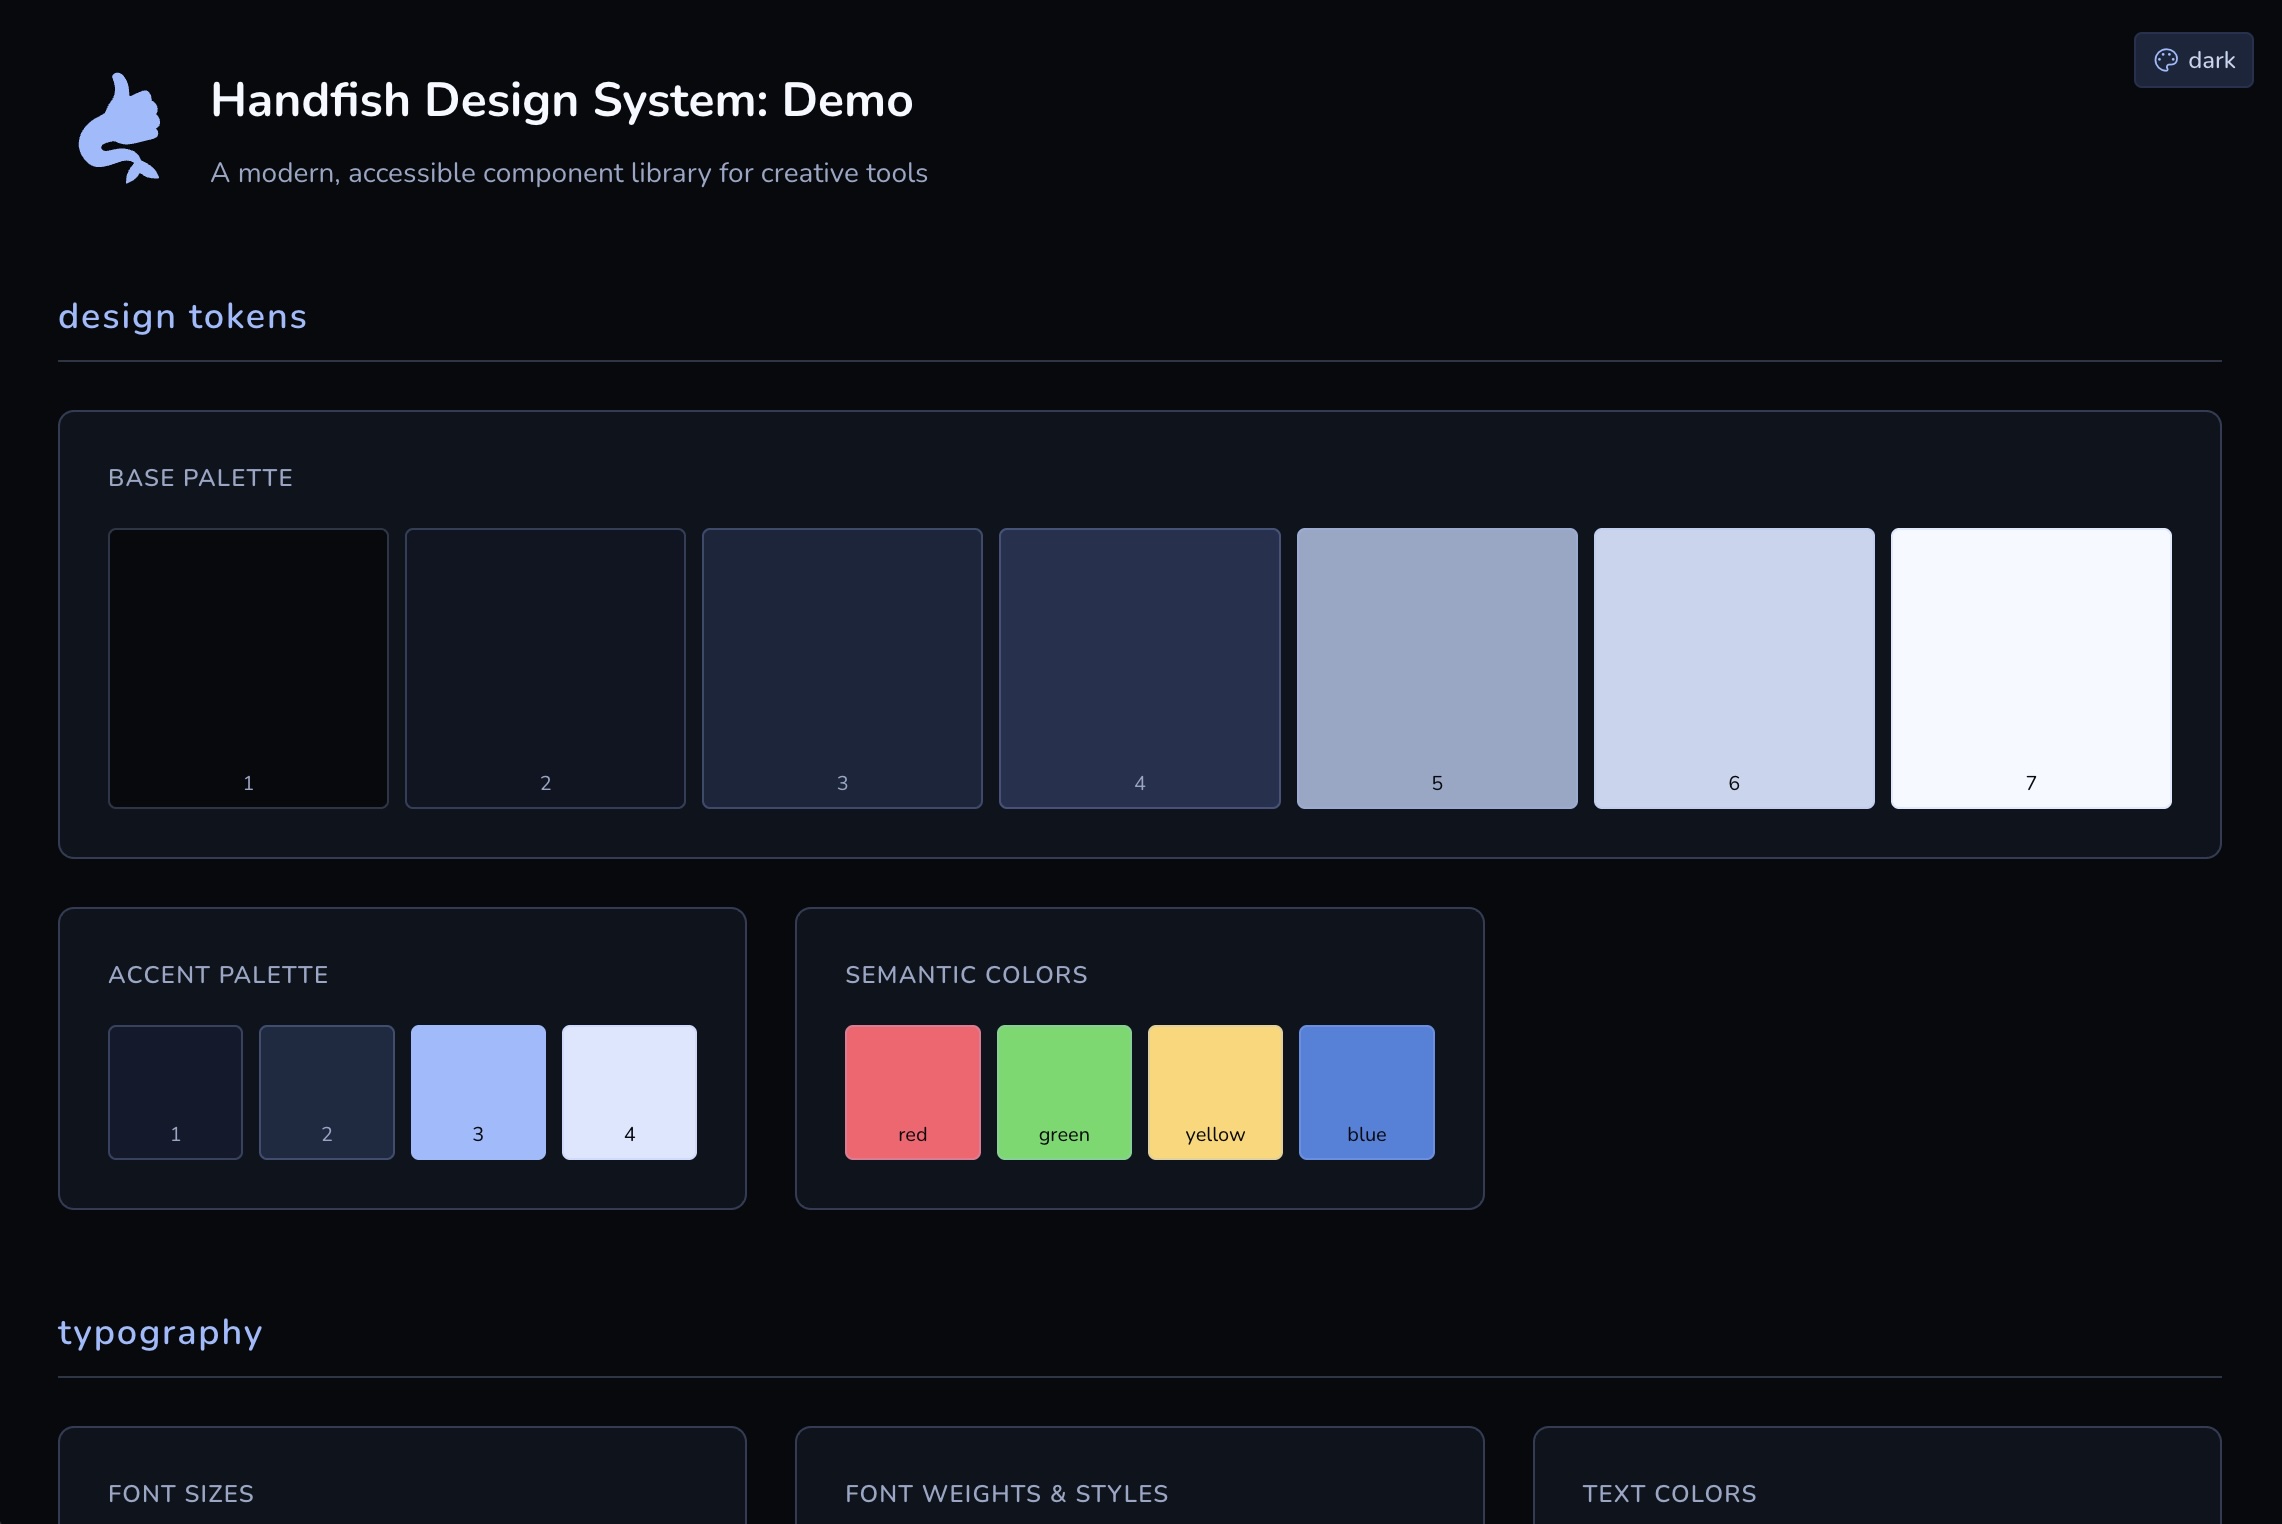The height and width of the screenshot is (1524, 2282).
Task: Click the 'design tokens' section heading
Action: pos(182,316)
